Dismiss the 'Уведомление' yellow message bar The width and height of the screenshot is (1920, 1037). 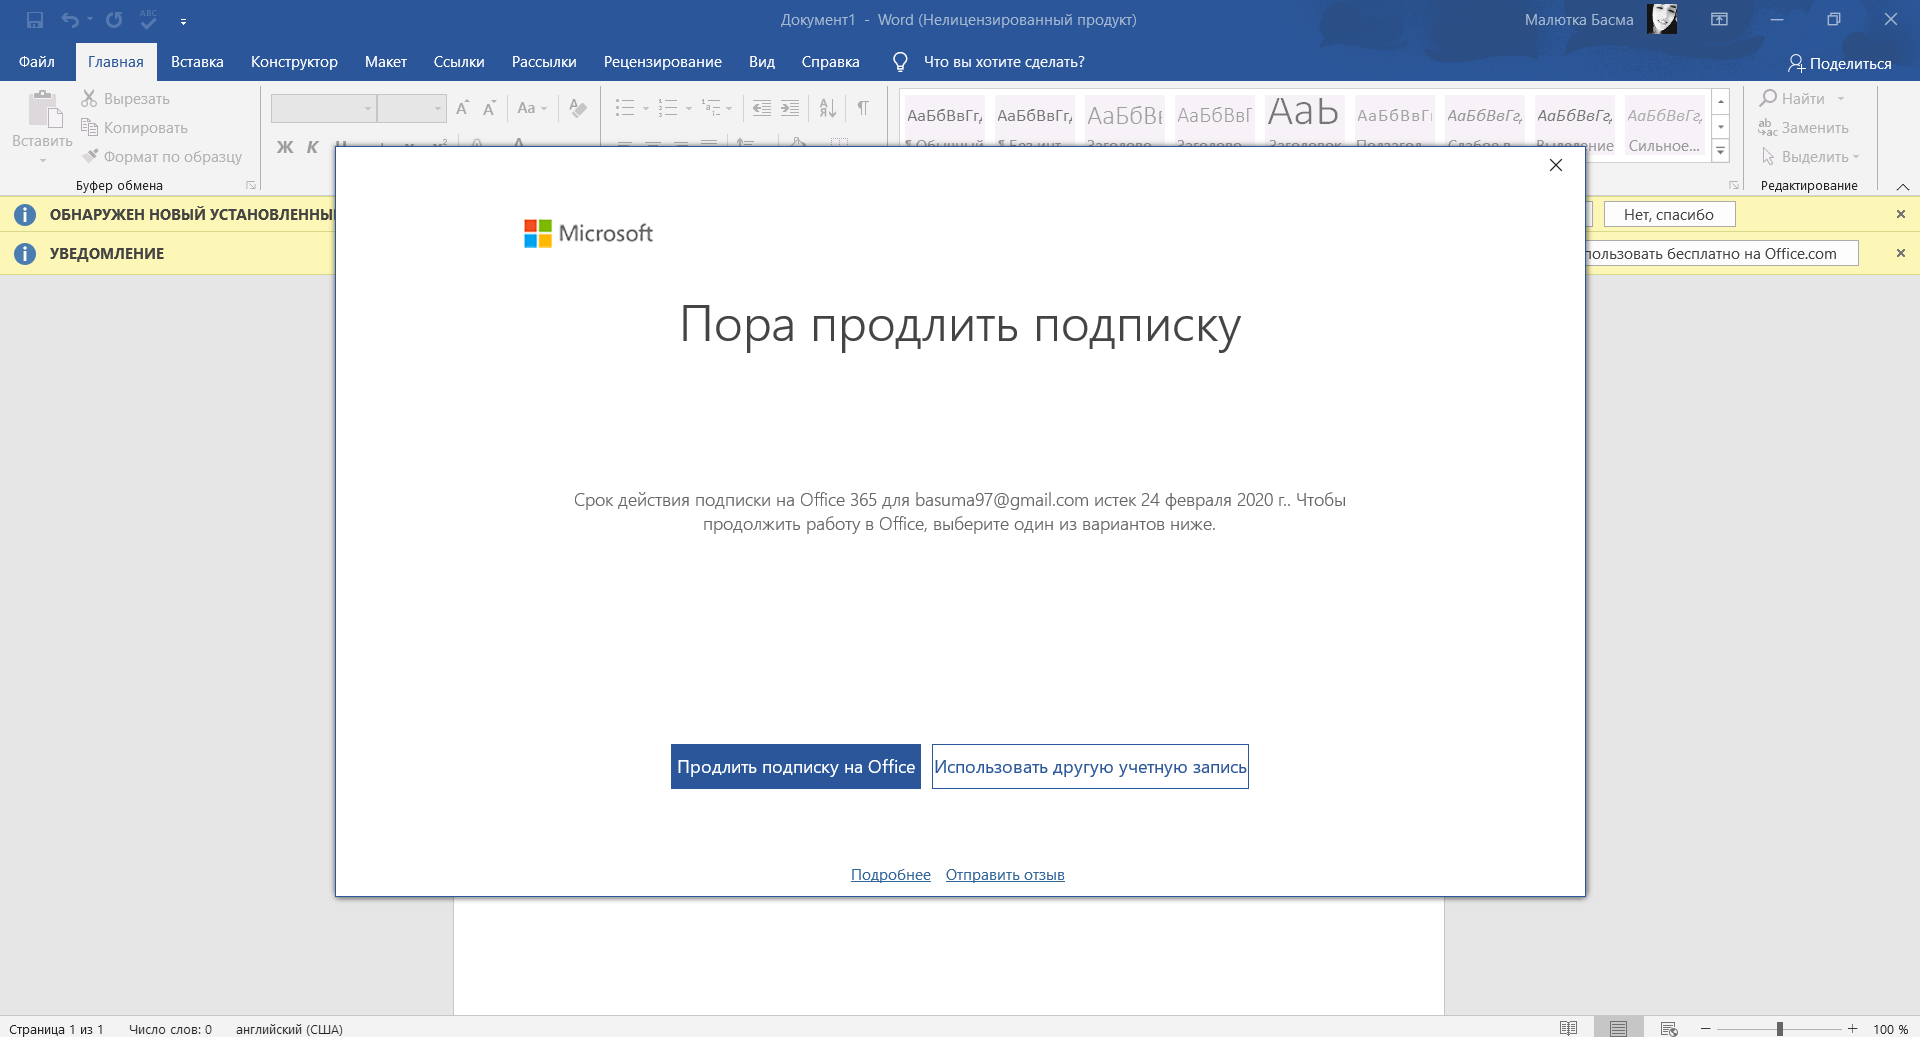pyautogui.click(x=1901, y=253)
